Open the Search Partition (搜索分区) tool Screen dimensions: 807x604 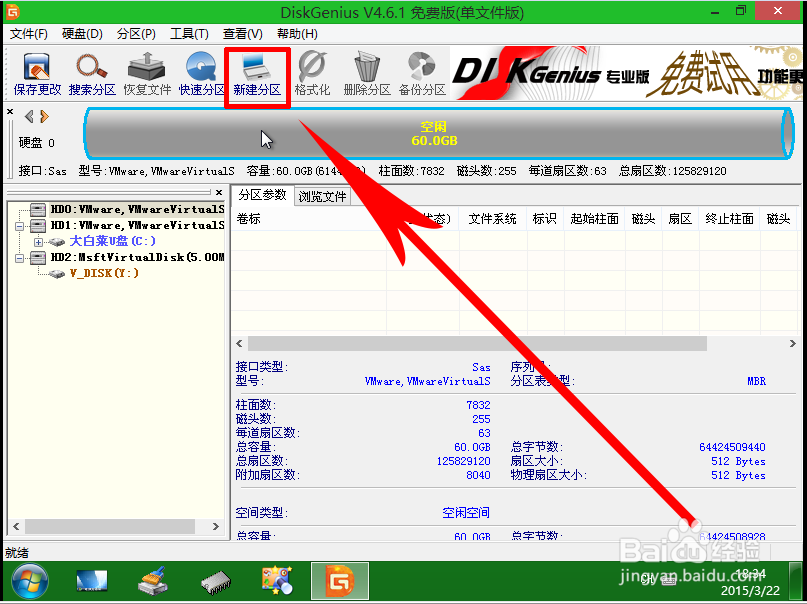(x=92, y=75)
